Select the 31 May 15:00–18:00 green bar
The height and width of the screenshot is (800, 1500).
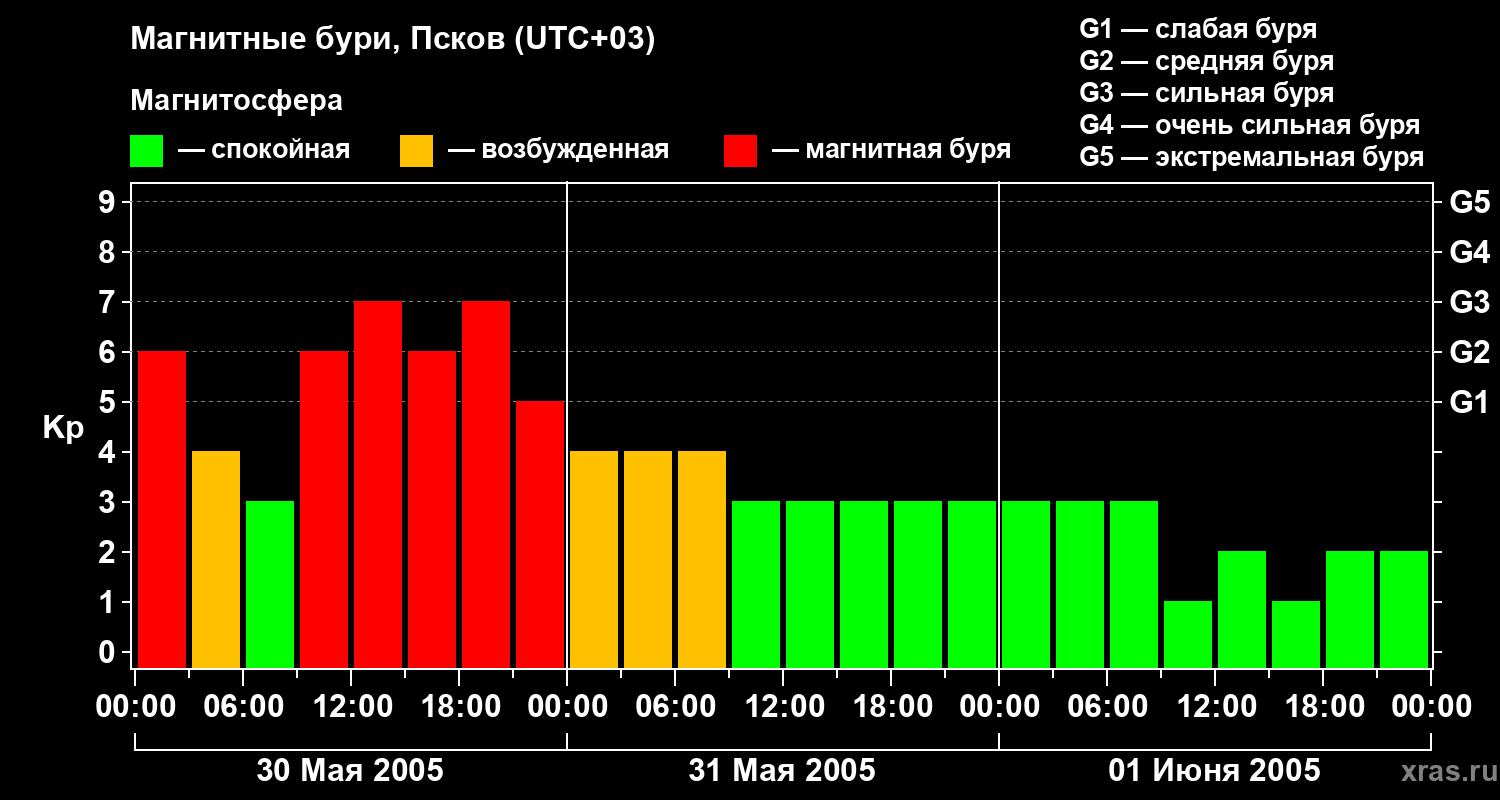click(864, 584)
